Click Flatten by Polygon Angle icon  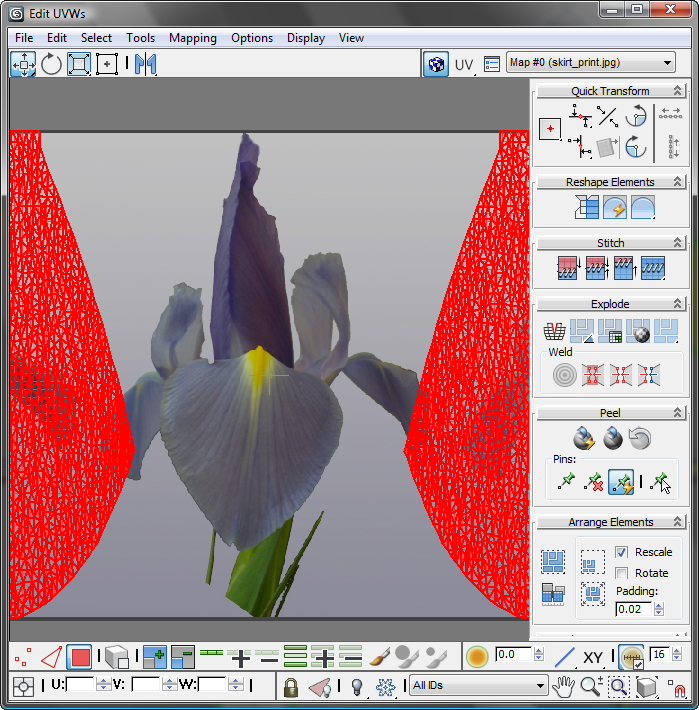(582, 331)
